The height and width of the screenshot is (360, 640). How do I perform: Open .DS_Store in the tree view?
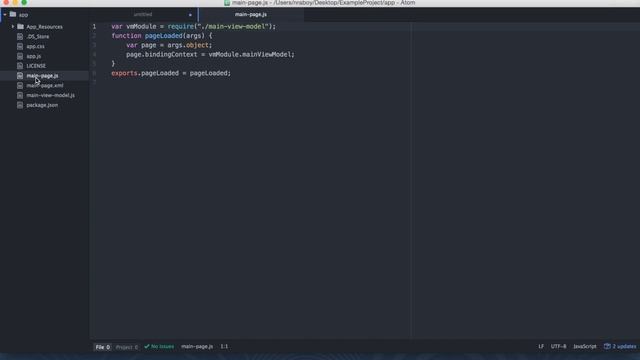pos(38,36)
